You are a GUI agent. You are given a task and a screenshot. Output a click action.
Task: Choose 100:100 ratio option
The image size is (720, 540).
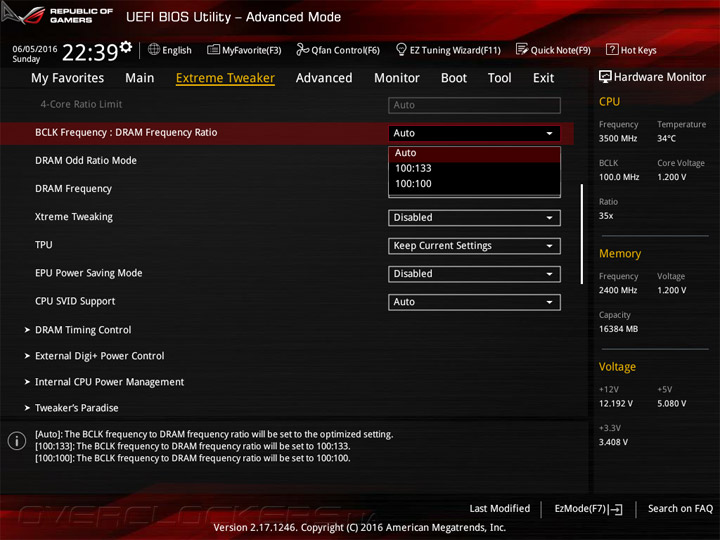(474, 184)
